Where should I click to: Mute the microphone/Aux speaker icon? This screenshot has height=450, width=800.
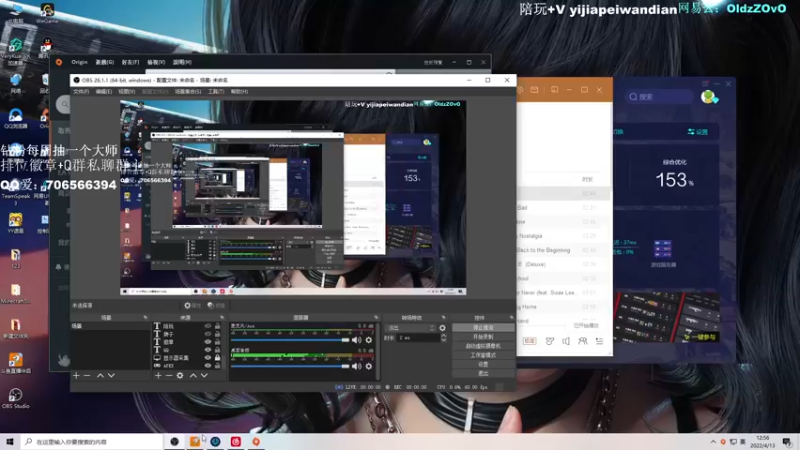click(356, 340)
